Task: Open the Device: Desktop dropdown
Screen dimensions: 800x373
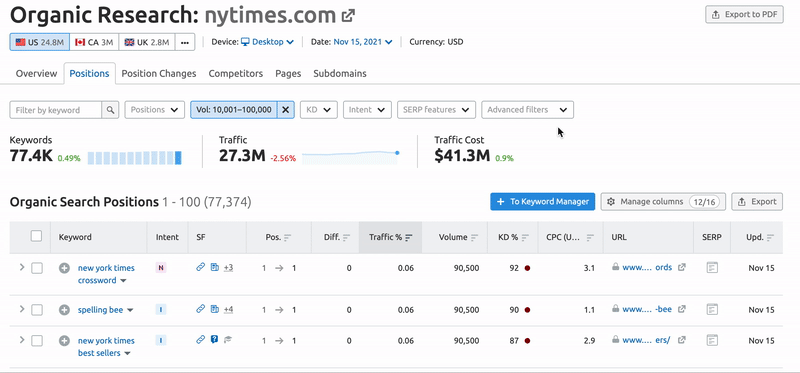Action: tap(267, 42)
